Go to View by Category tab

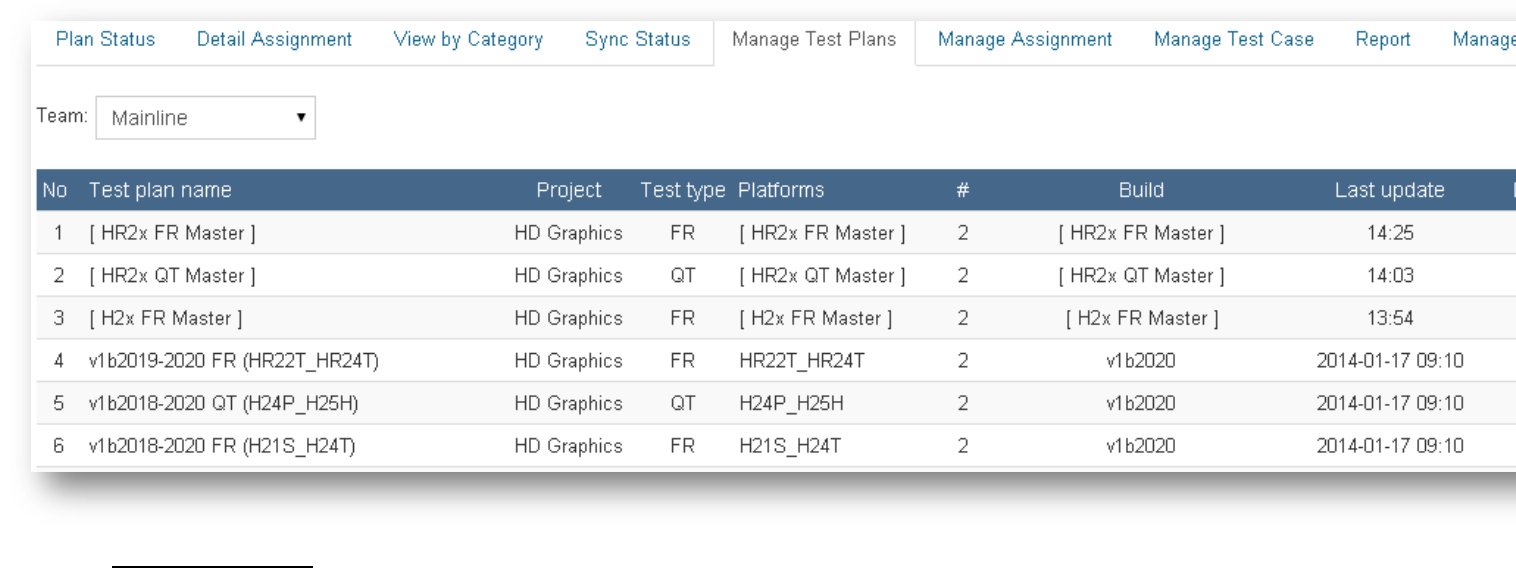[x=468, y=40]
